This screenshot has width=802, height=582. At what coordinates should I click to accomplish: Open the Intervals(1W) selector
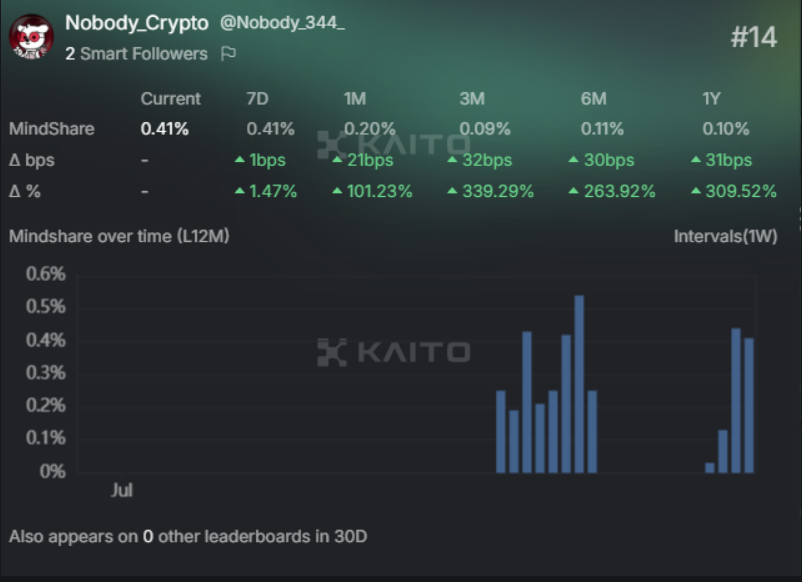725,236
